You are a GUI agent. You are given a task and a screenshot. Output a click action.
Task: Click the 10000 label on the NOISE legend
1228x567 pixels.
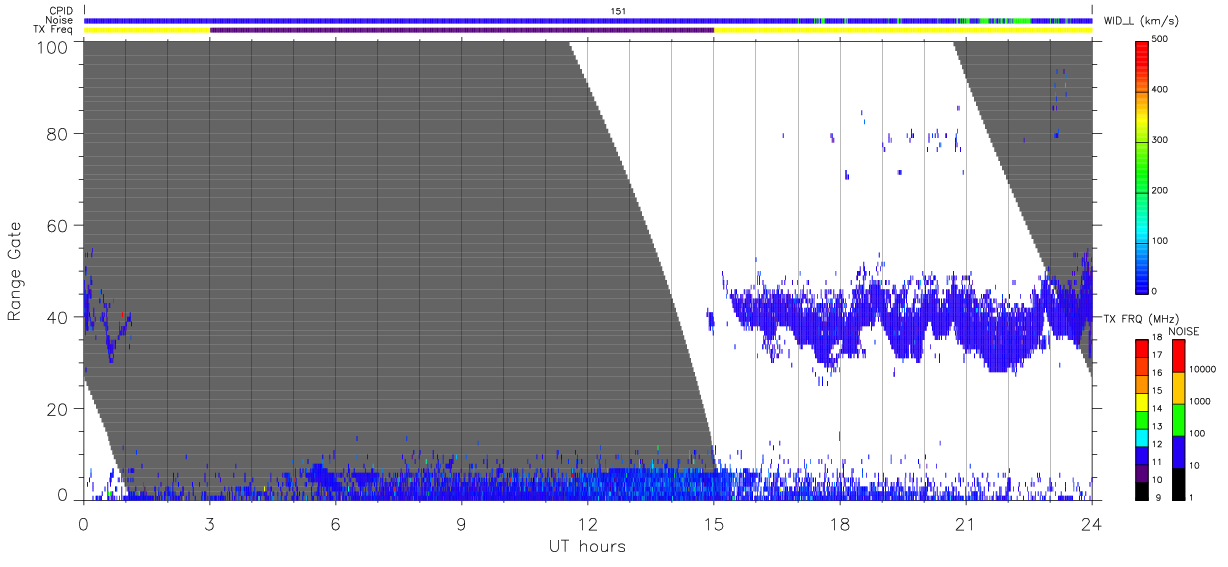pos(1202,369)
